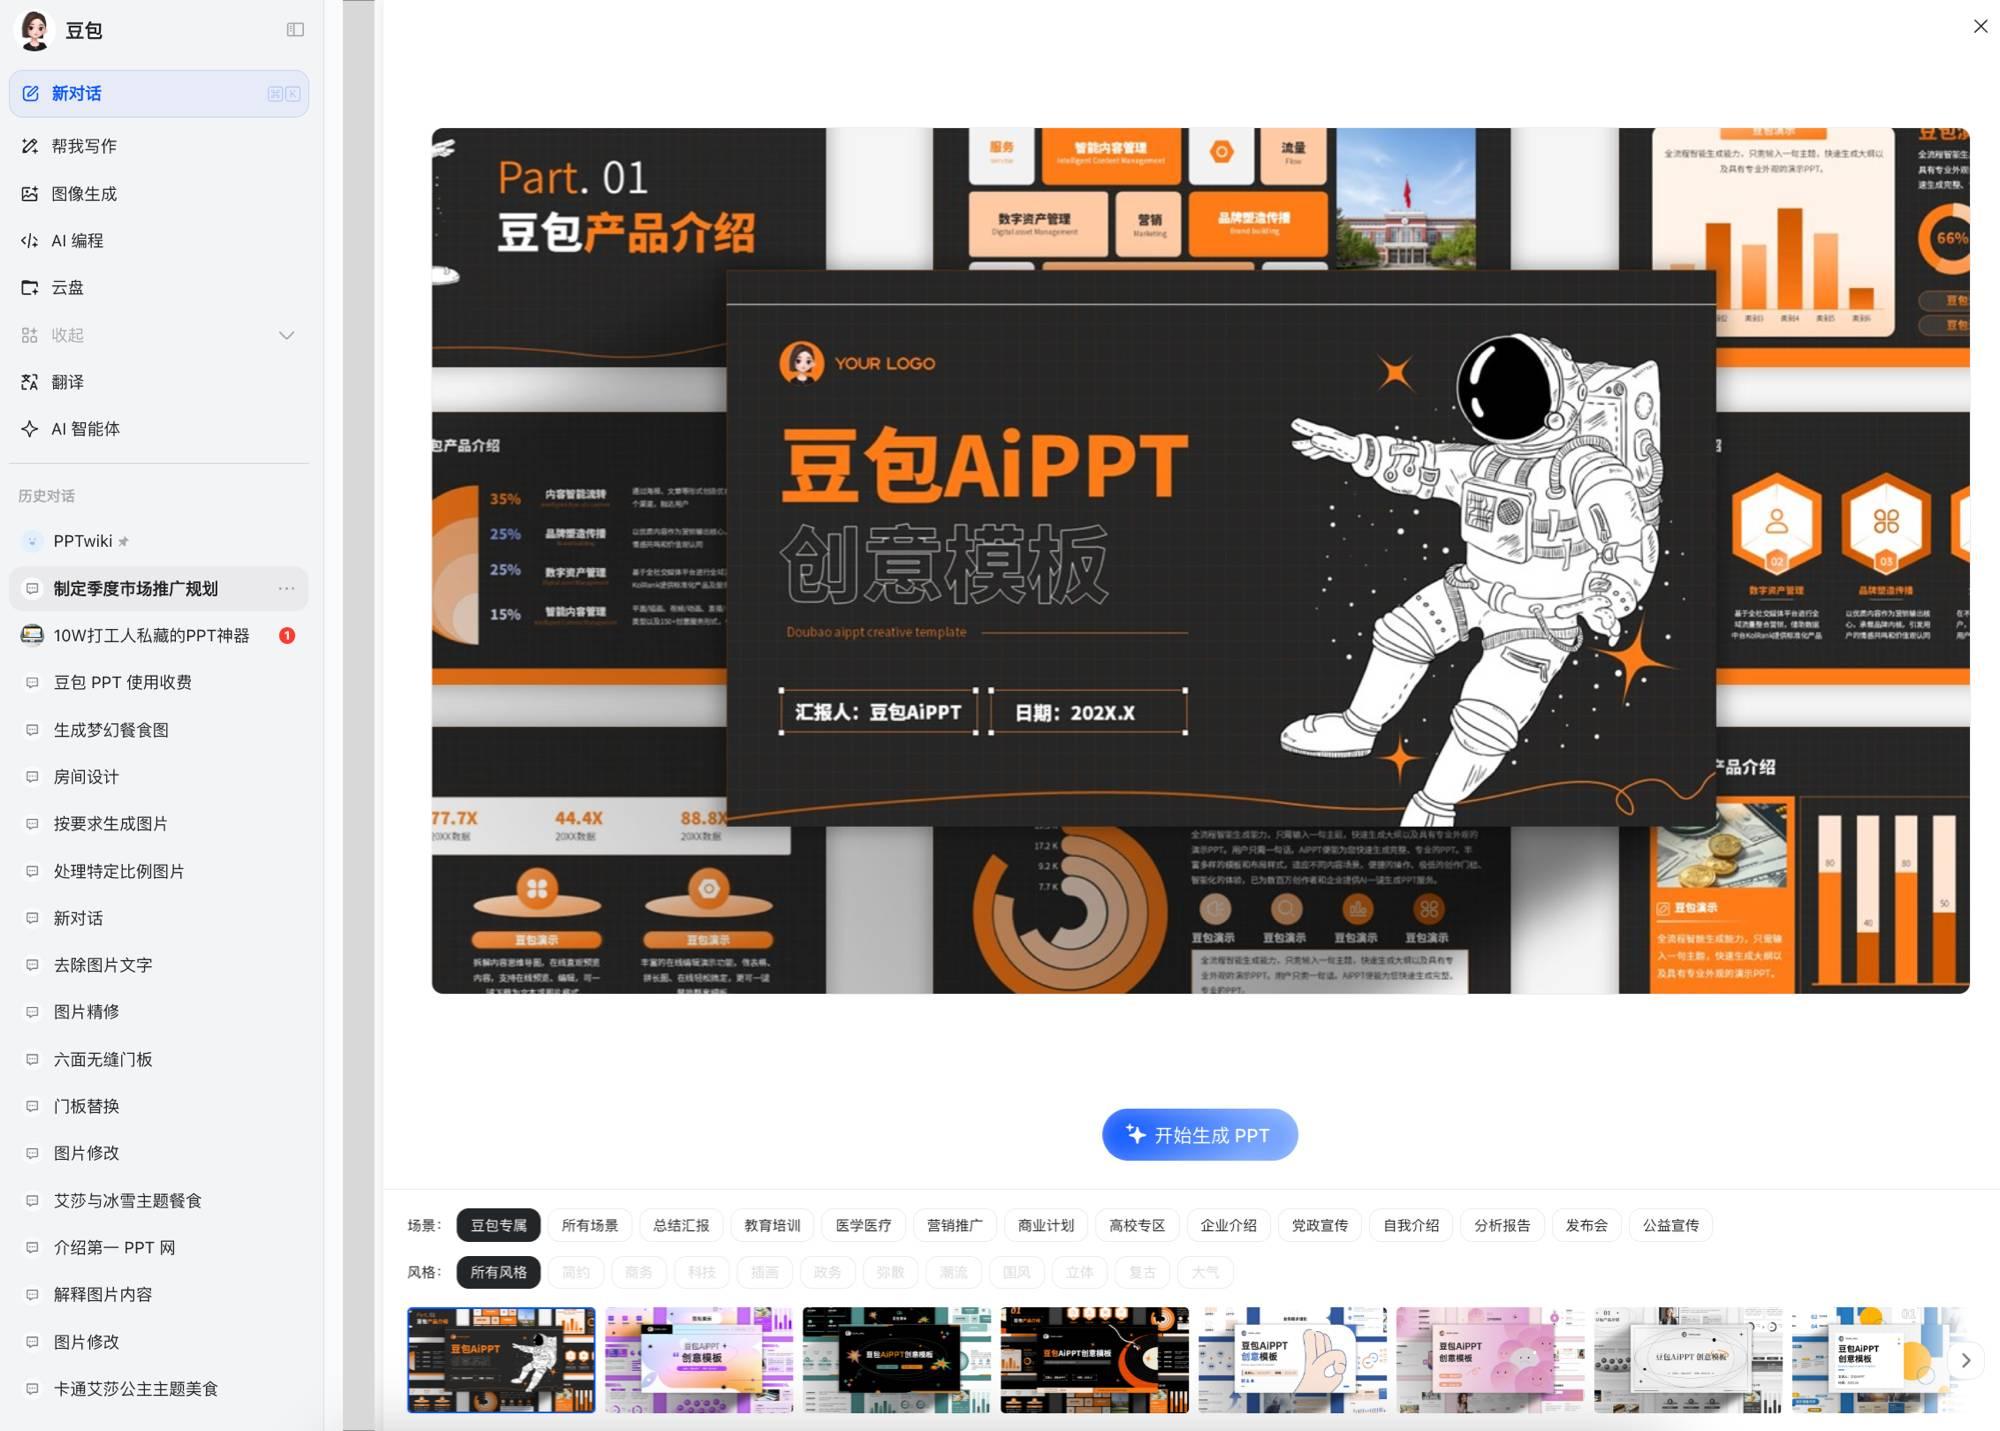Open 云盘 cloud drive icon
Image resolution: width=2000 pixels, height=1431 pixels.
(x=30, y=288)
